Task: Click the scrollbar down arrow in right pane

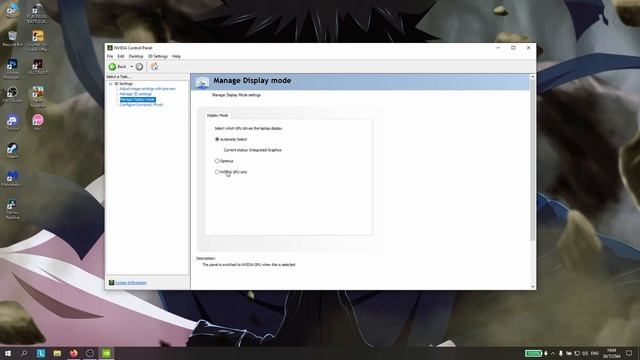Action: (x=532, y=287)
